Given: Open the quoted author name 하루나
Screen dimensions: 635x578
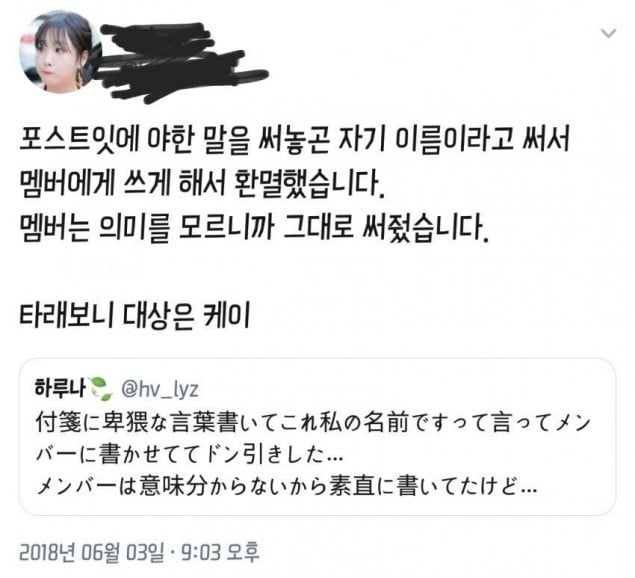Looking at the screenshot, I should point(60,388).
